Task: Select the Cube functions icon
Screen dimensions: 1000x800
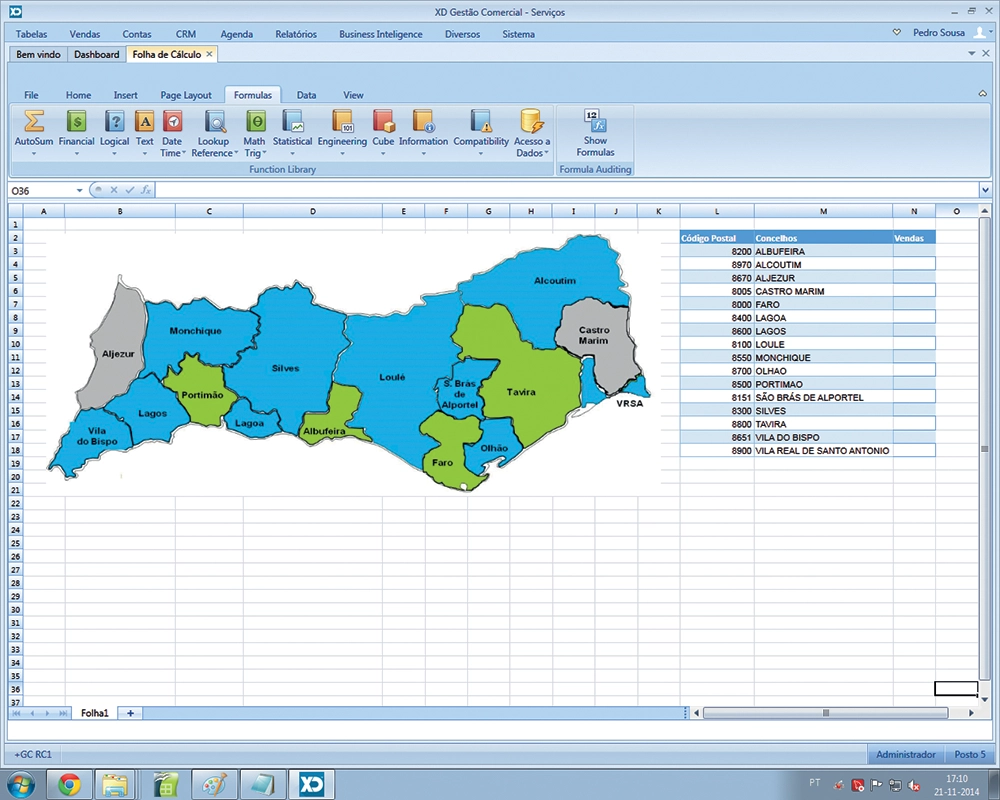Action: click(383, 122)
